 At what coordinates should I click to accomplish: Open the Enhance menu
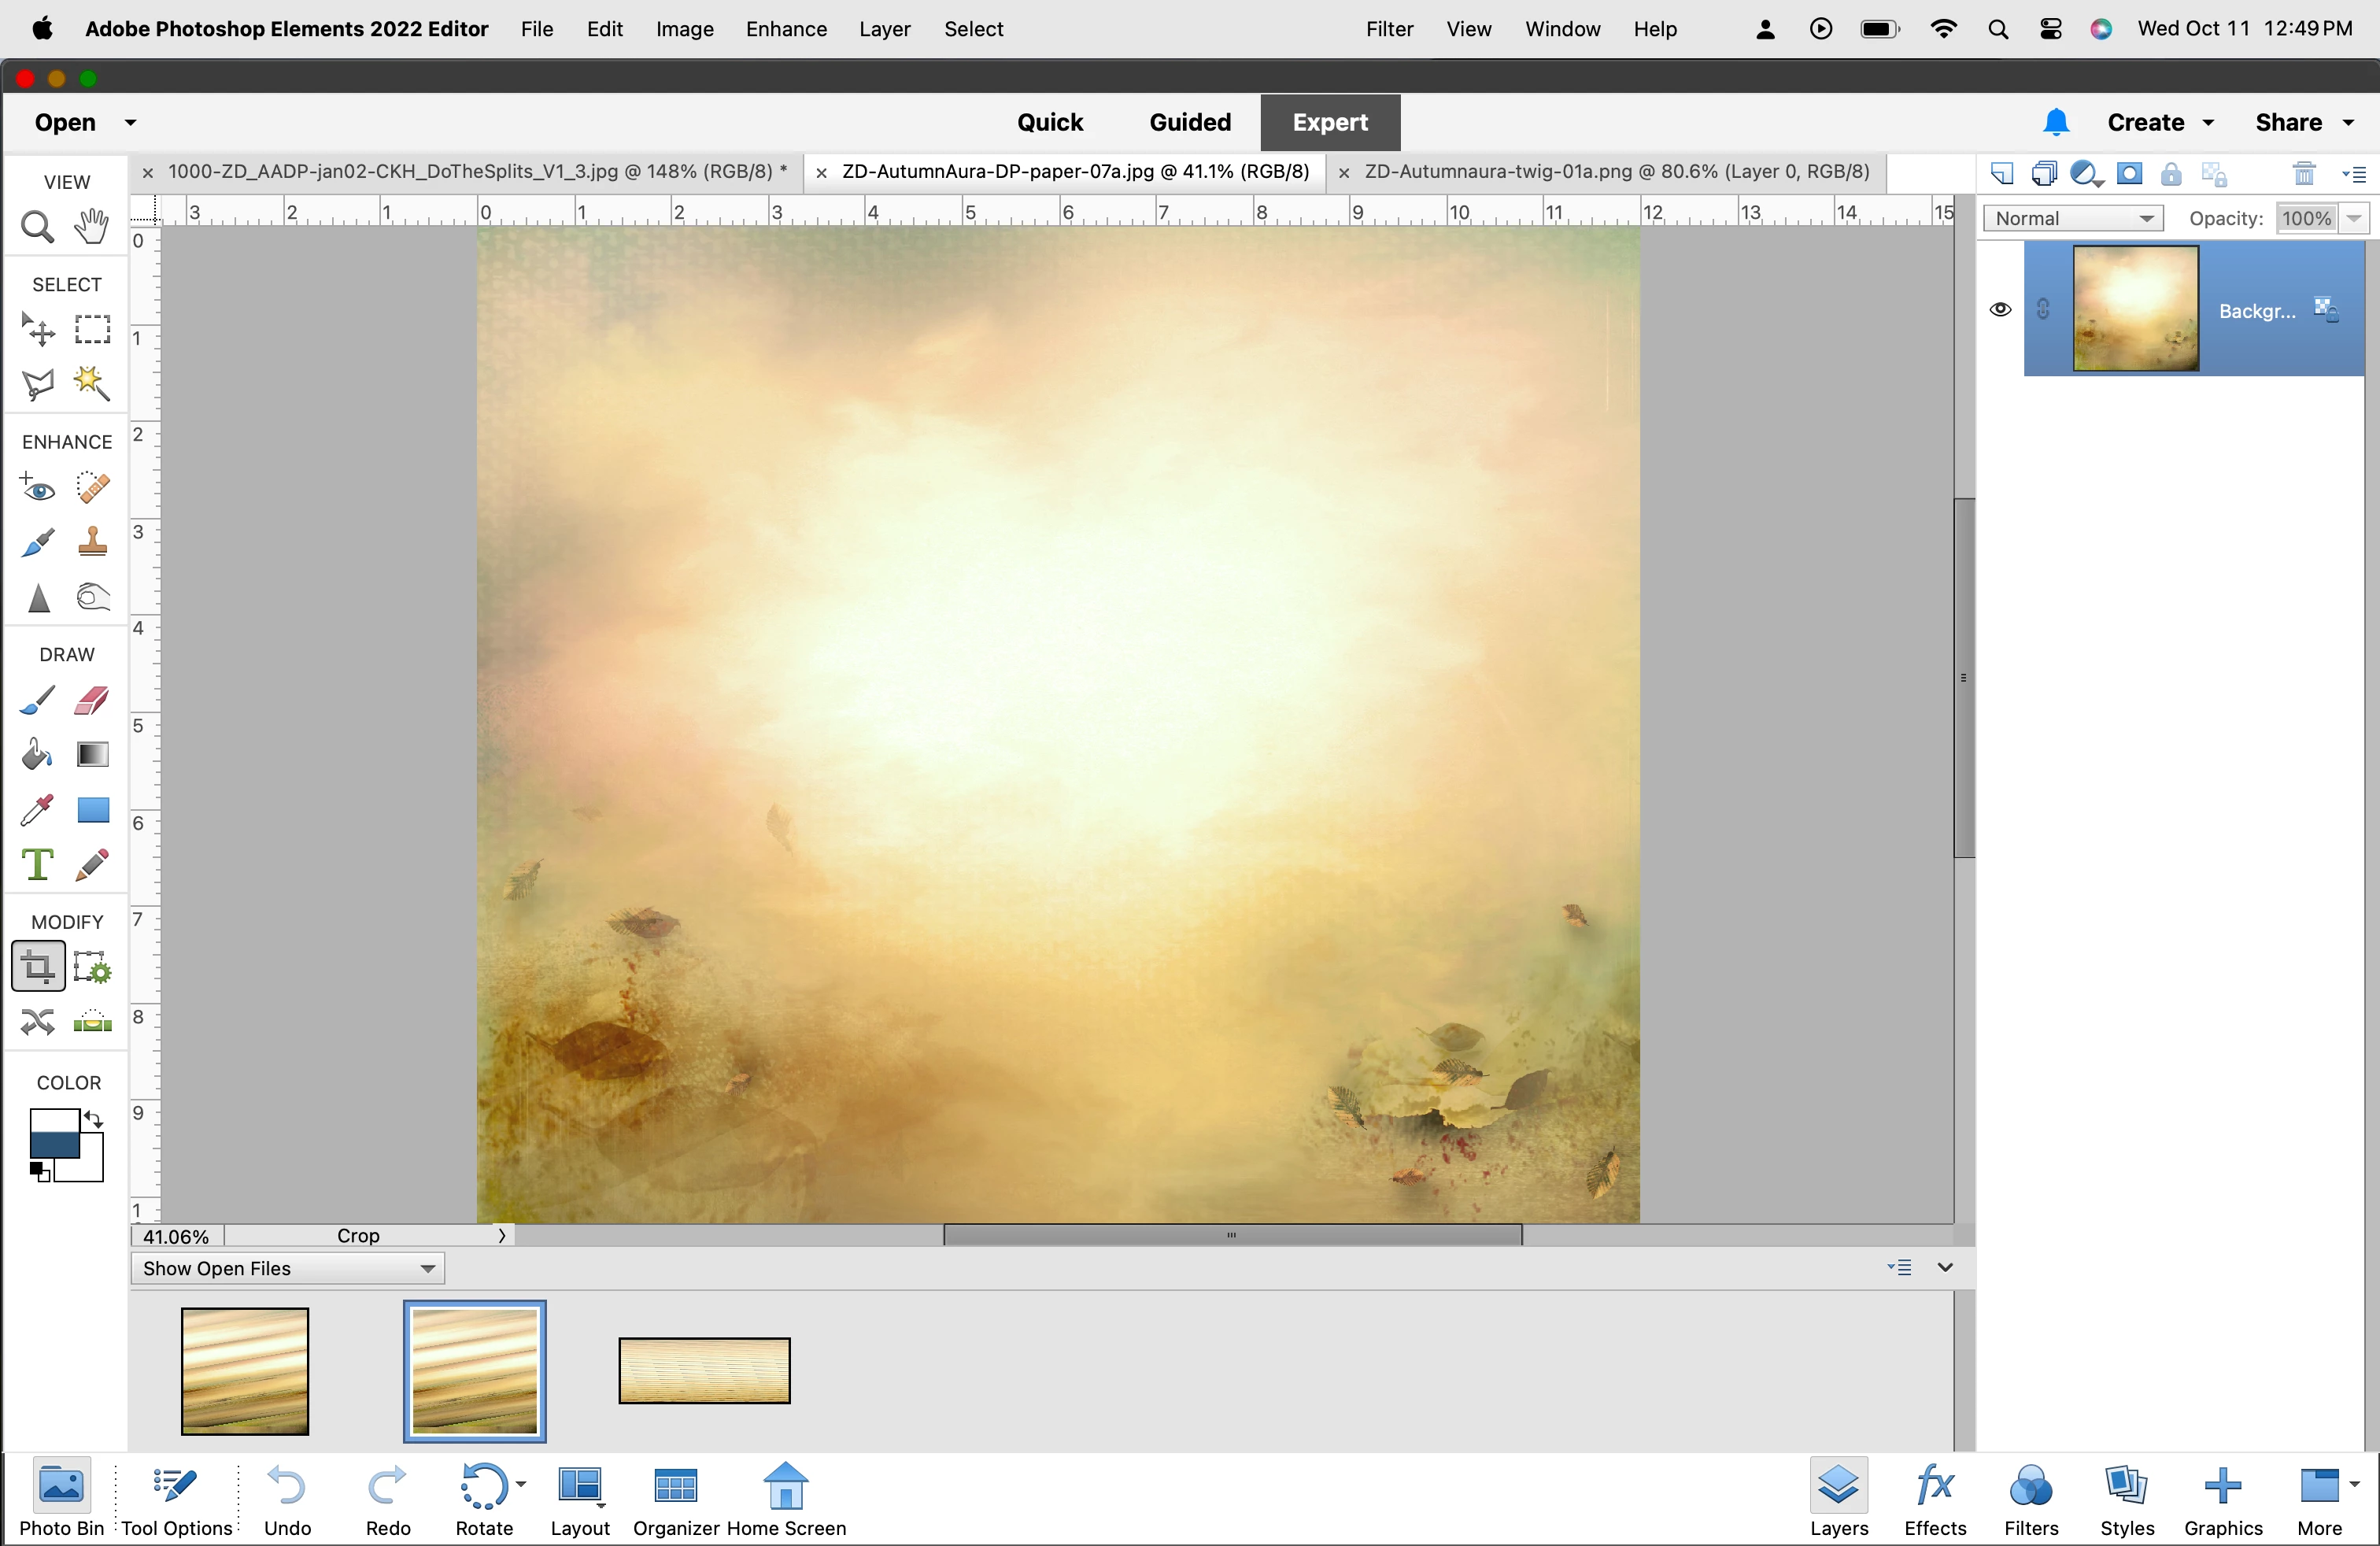786,29
